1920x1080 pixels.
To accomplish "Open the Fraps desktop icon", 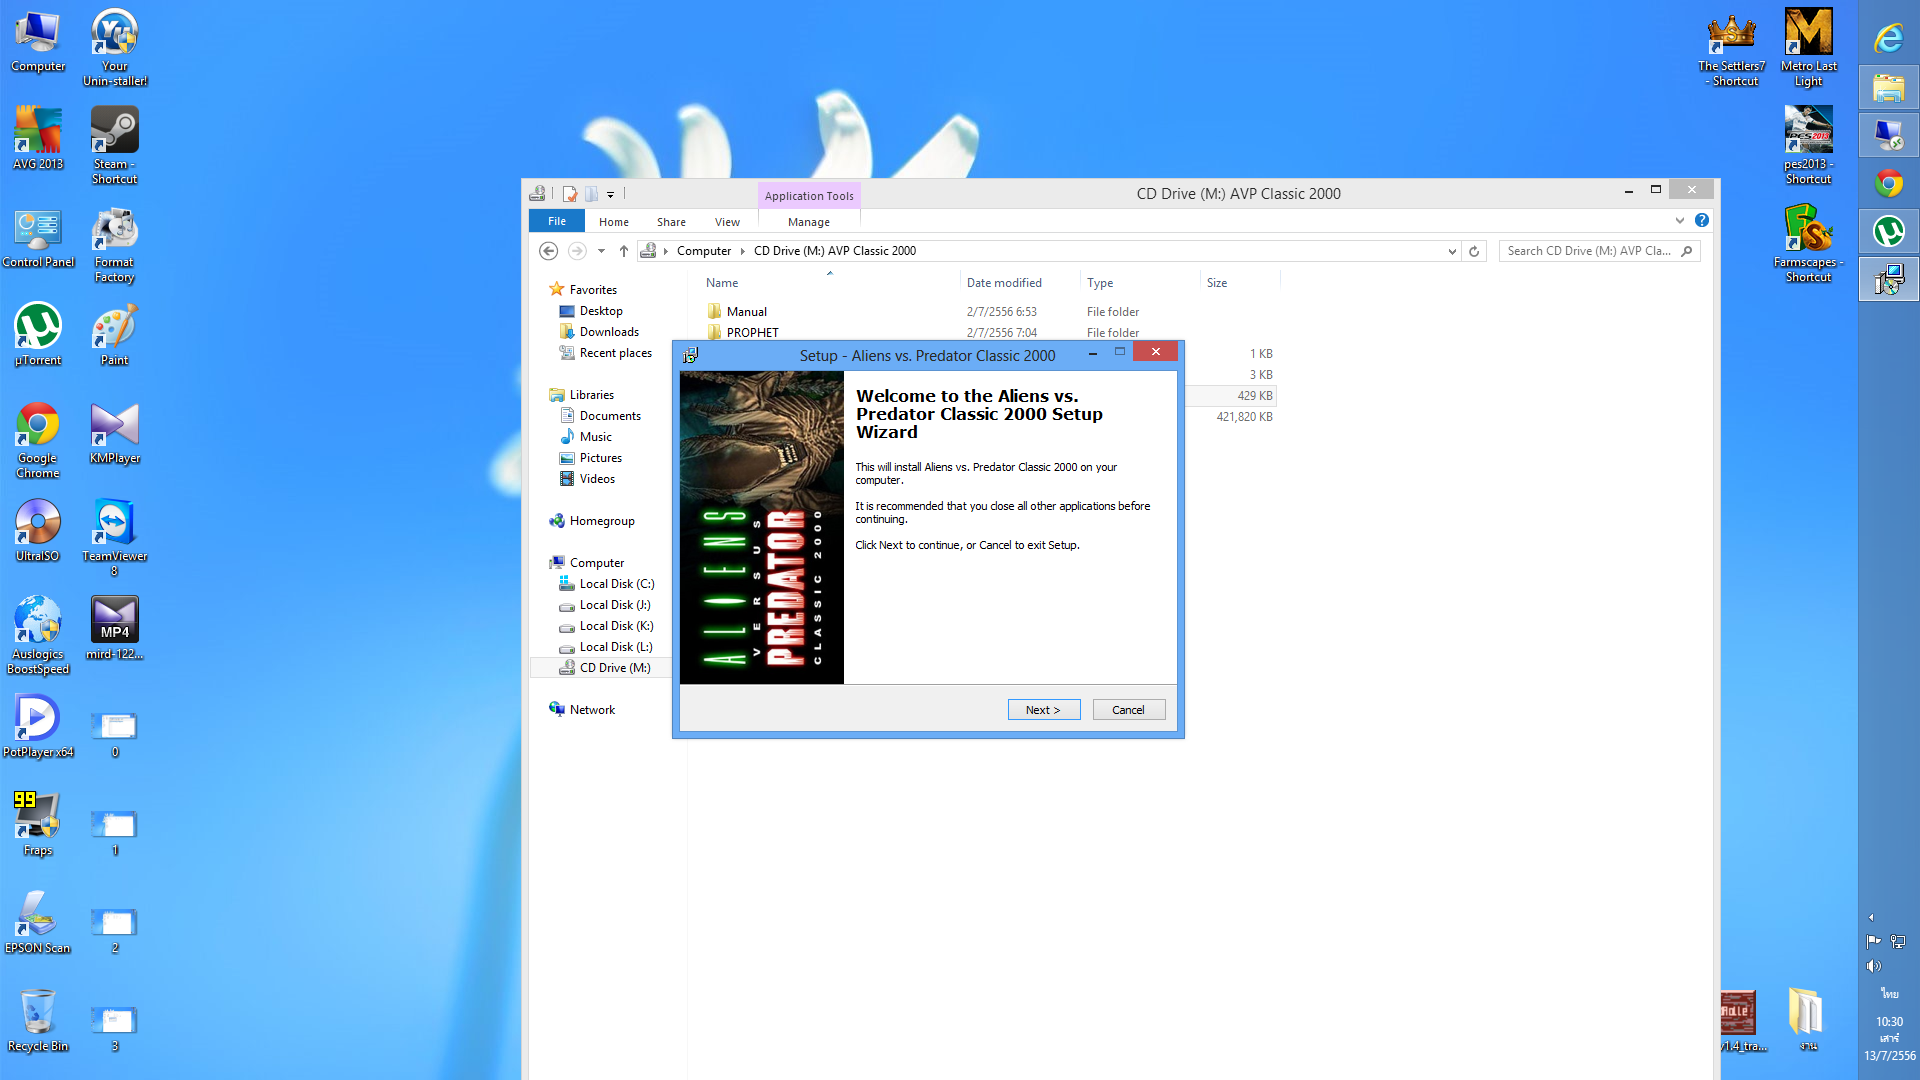I will pos(38,818).
